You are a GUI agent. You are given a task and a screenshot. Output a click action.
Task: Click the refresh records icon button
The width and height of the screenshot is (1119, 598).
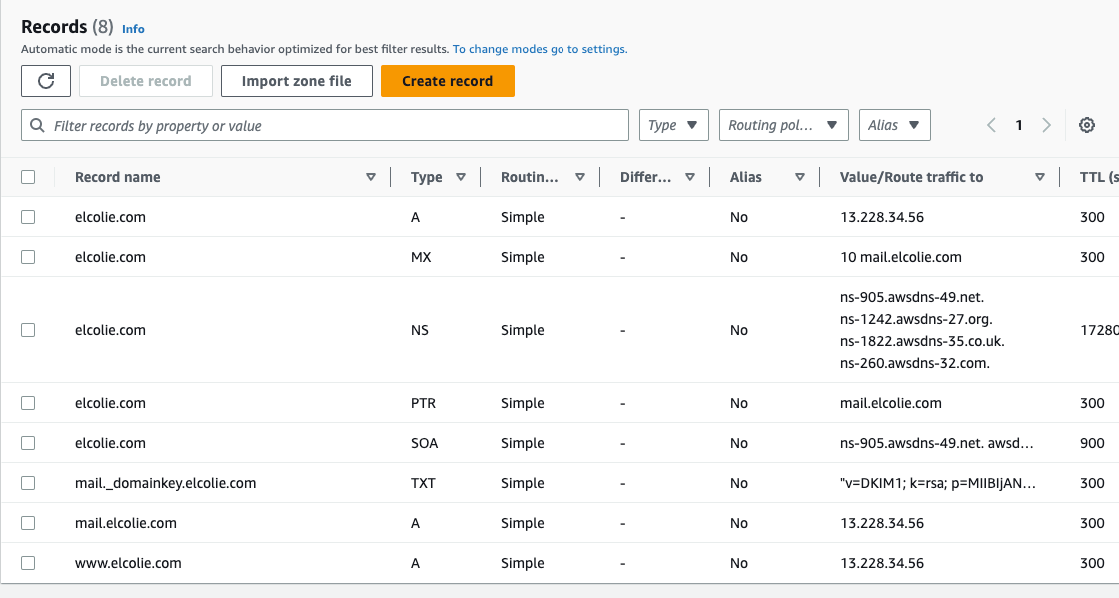[46, 81]
